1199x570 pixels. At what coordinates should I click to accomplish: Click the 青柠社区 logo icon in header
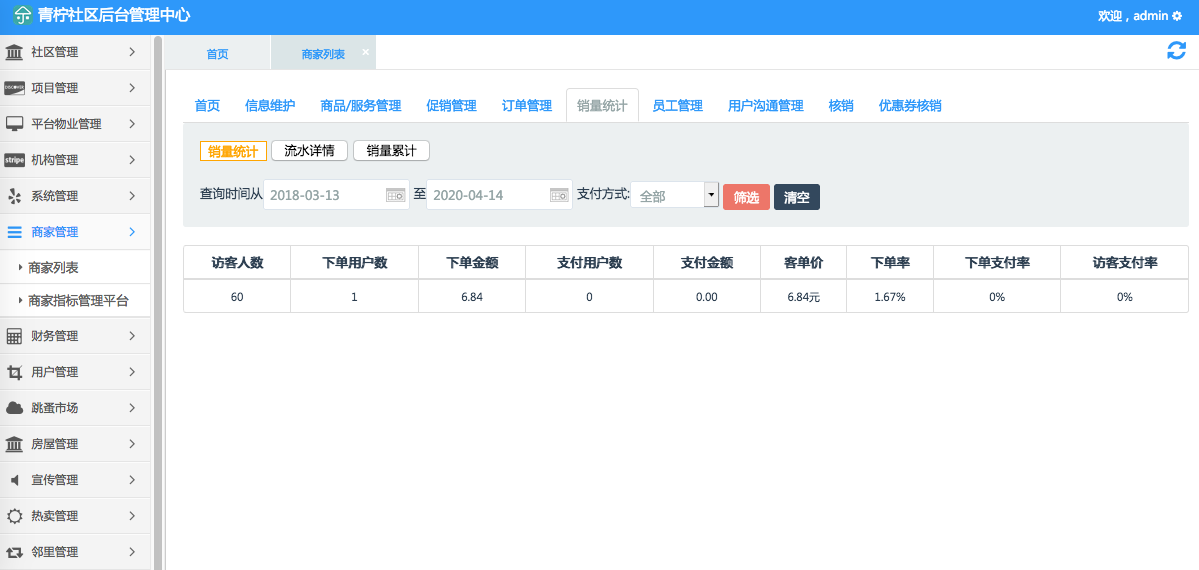(x=23, y=15)
